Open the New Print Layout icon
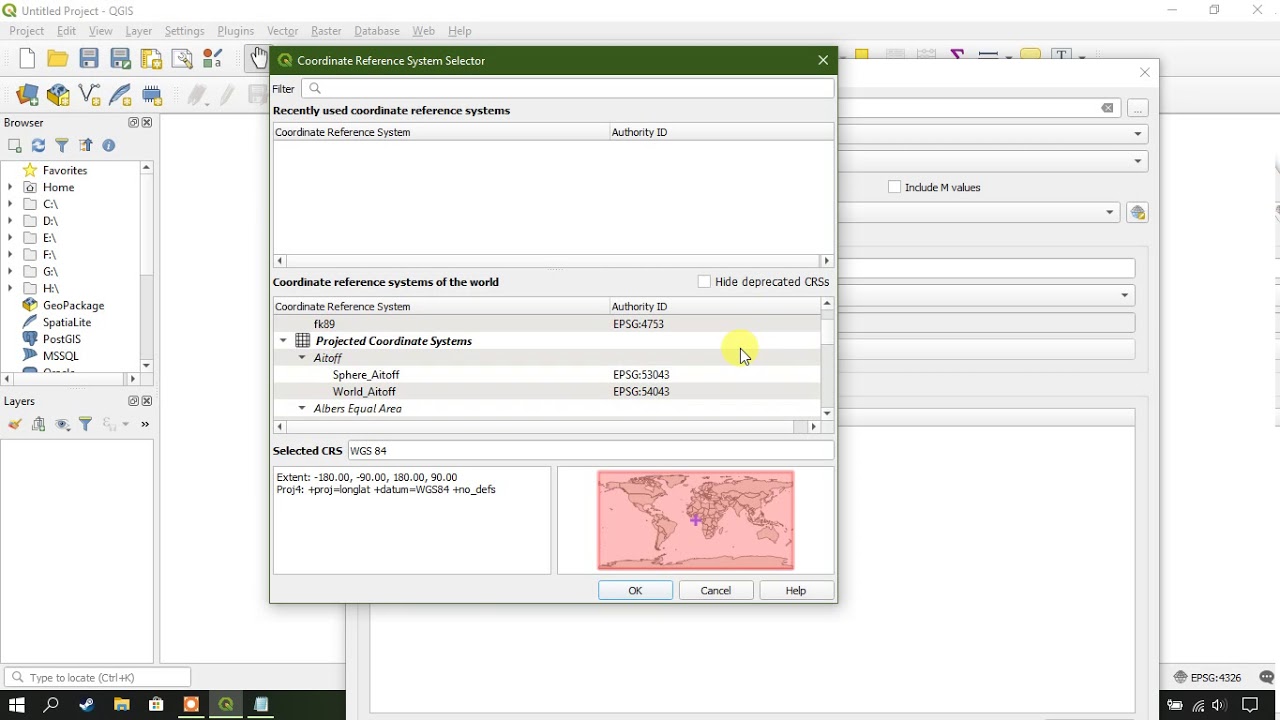 [152, 60]
